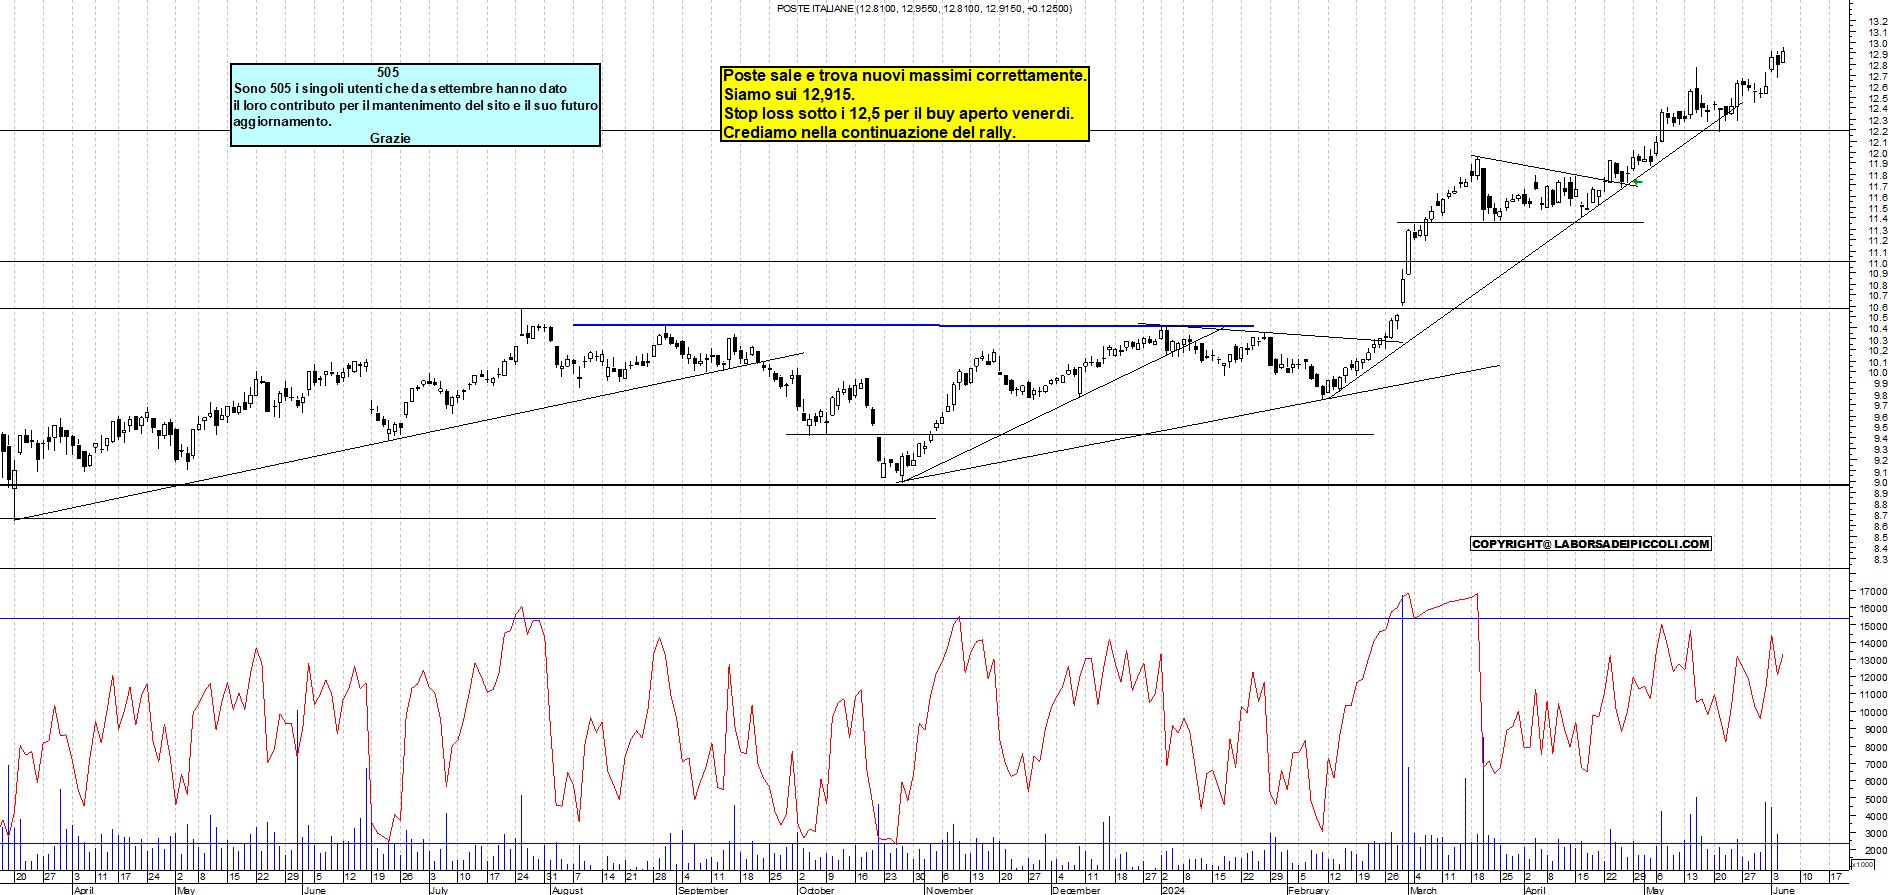Click the green arrow marker on the price chart
Image resolution: width=1890 pixels, height=895 pixels.
coord(1636,181)
